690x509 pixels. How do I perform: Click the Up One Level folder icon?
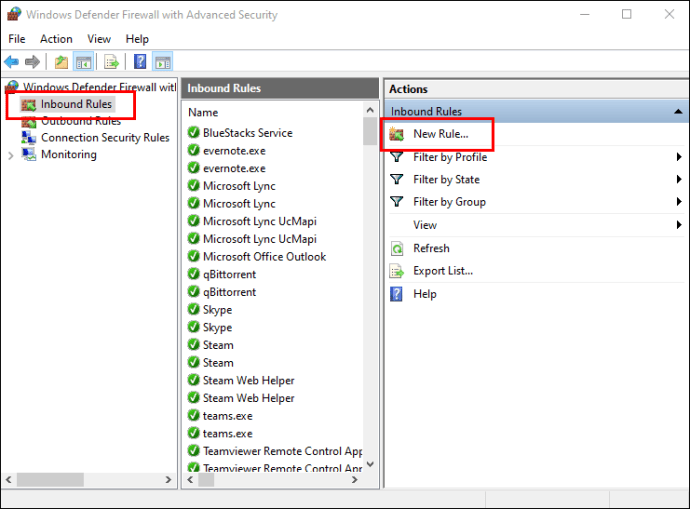(x=61, y=62)
